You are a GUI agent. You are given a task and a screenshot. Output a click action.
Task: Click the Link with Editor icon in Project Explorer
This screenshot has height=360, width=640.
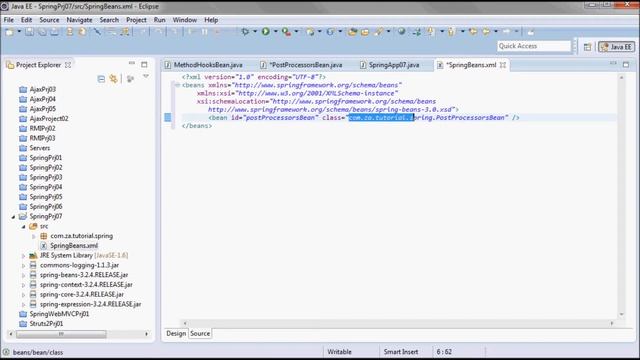[113, 79]
